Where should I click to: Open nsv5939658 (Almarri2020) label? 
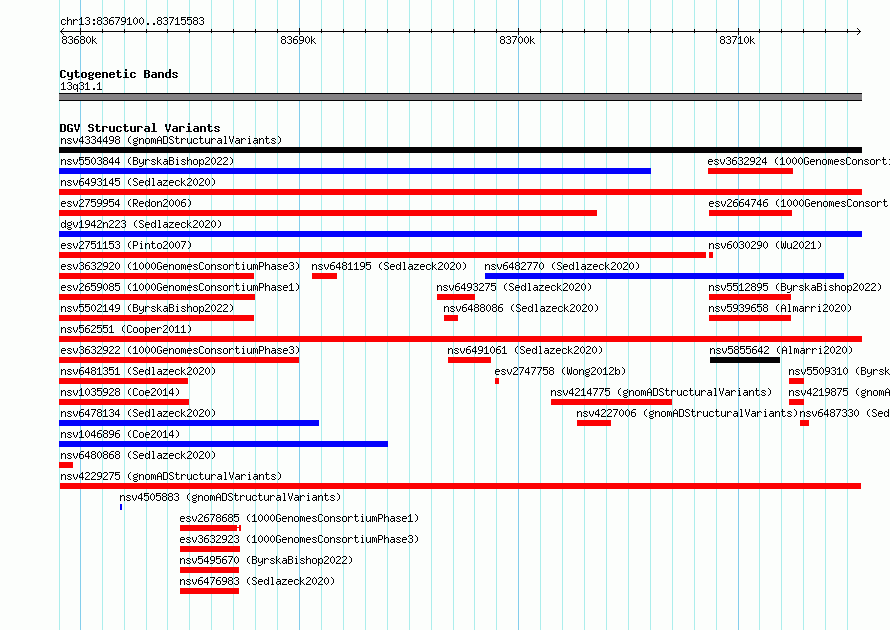pyautogui.click(x=780, y=308)
